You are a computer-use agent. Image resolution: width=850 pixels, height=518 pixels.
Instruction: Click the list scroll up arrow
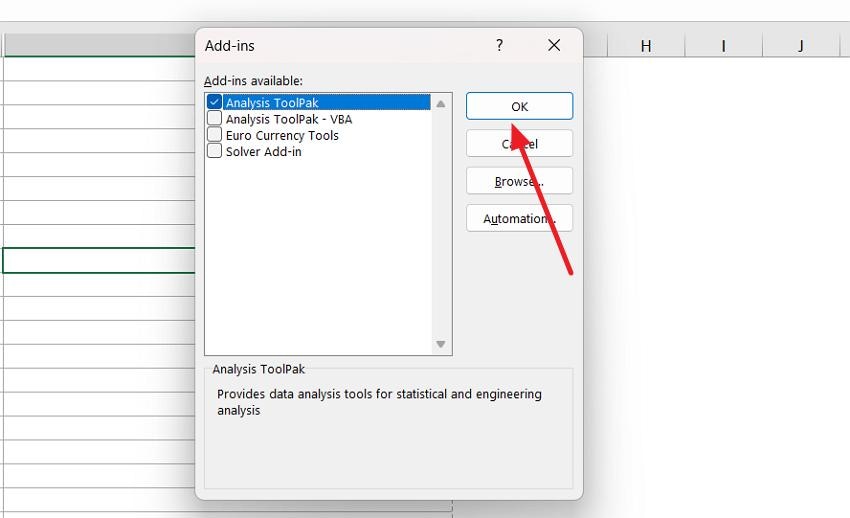[441, 103]
